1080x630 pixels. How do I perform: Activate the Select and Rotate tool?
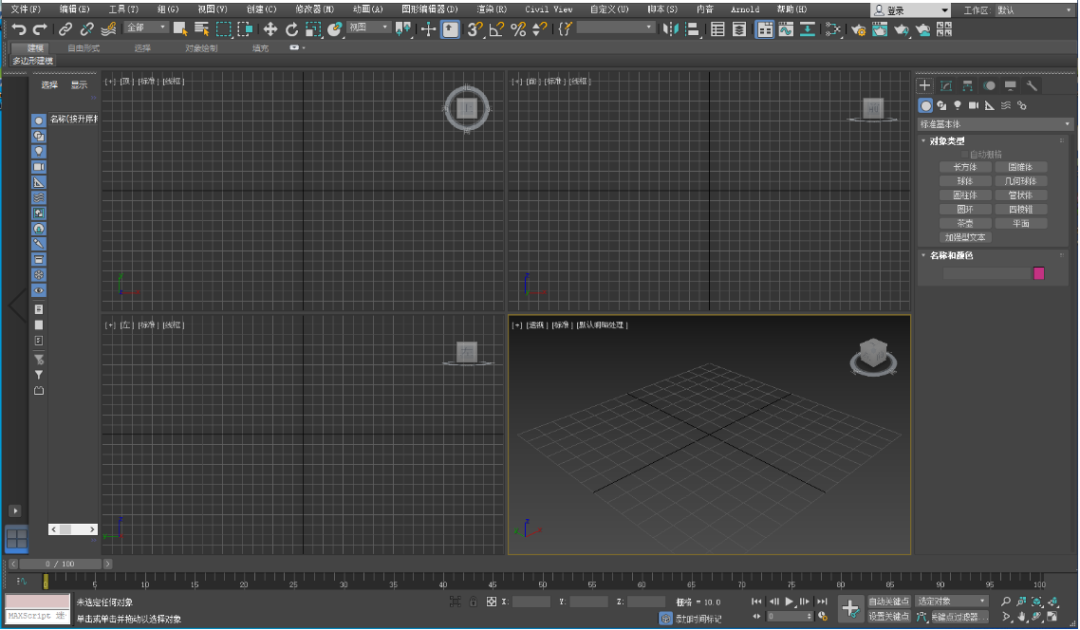click(292, 29)
